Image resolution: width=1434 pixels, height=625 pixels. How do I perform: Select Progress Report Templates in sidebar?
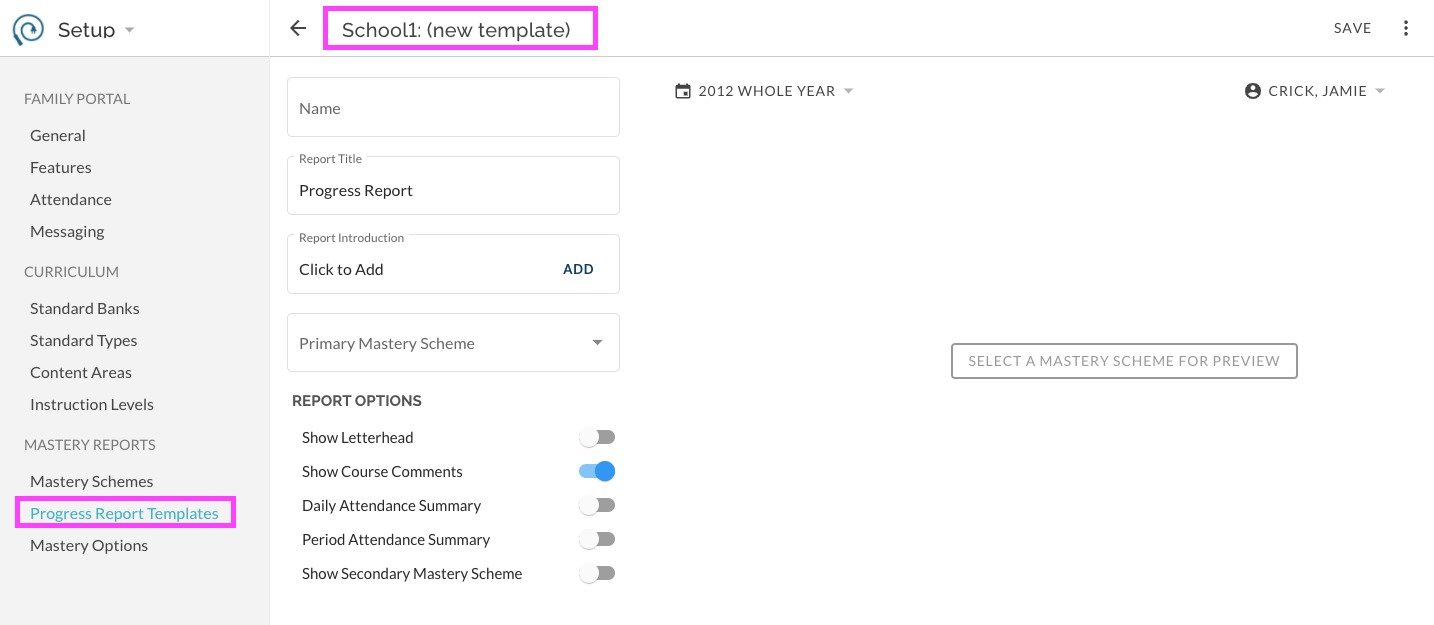pyautogui.click(x=124, y=513)
